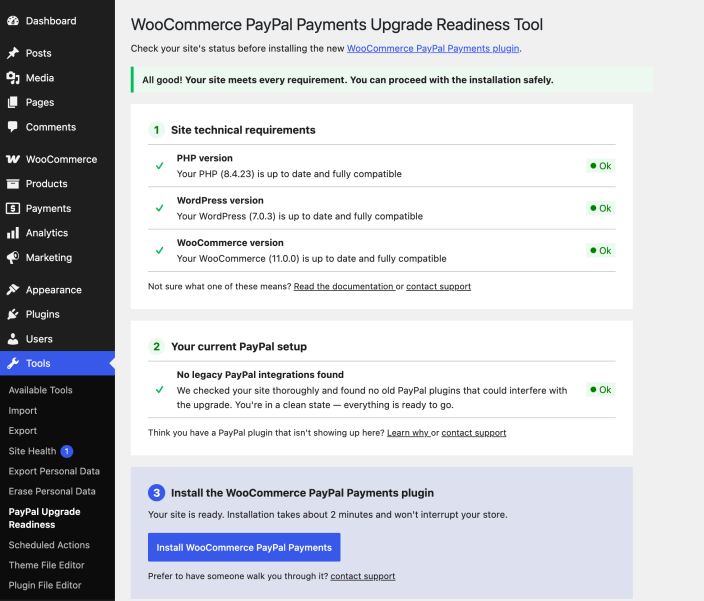The width and height of the screenshot is (704, 601).
Task: Click the Appearance paintbrush icon
Action: pos(13,290)
